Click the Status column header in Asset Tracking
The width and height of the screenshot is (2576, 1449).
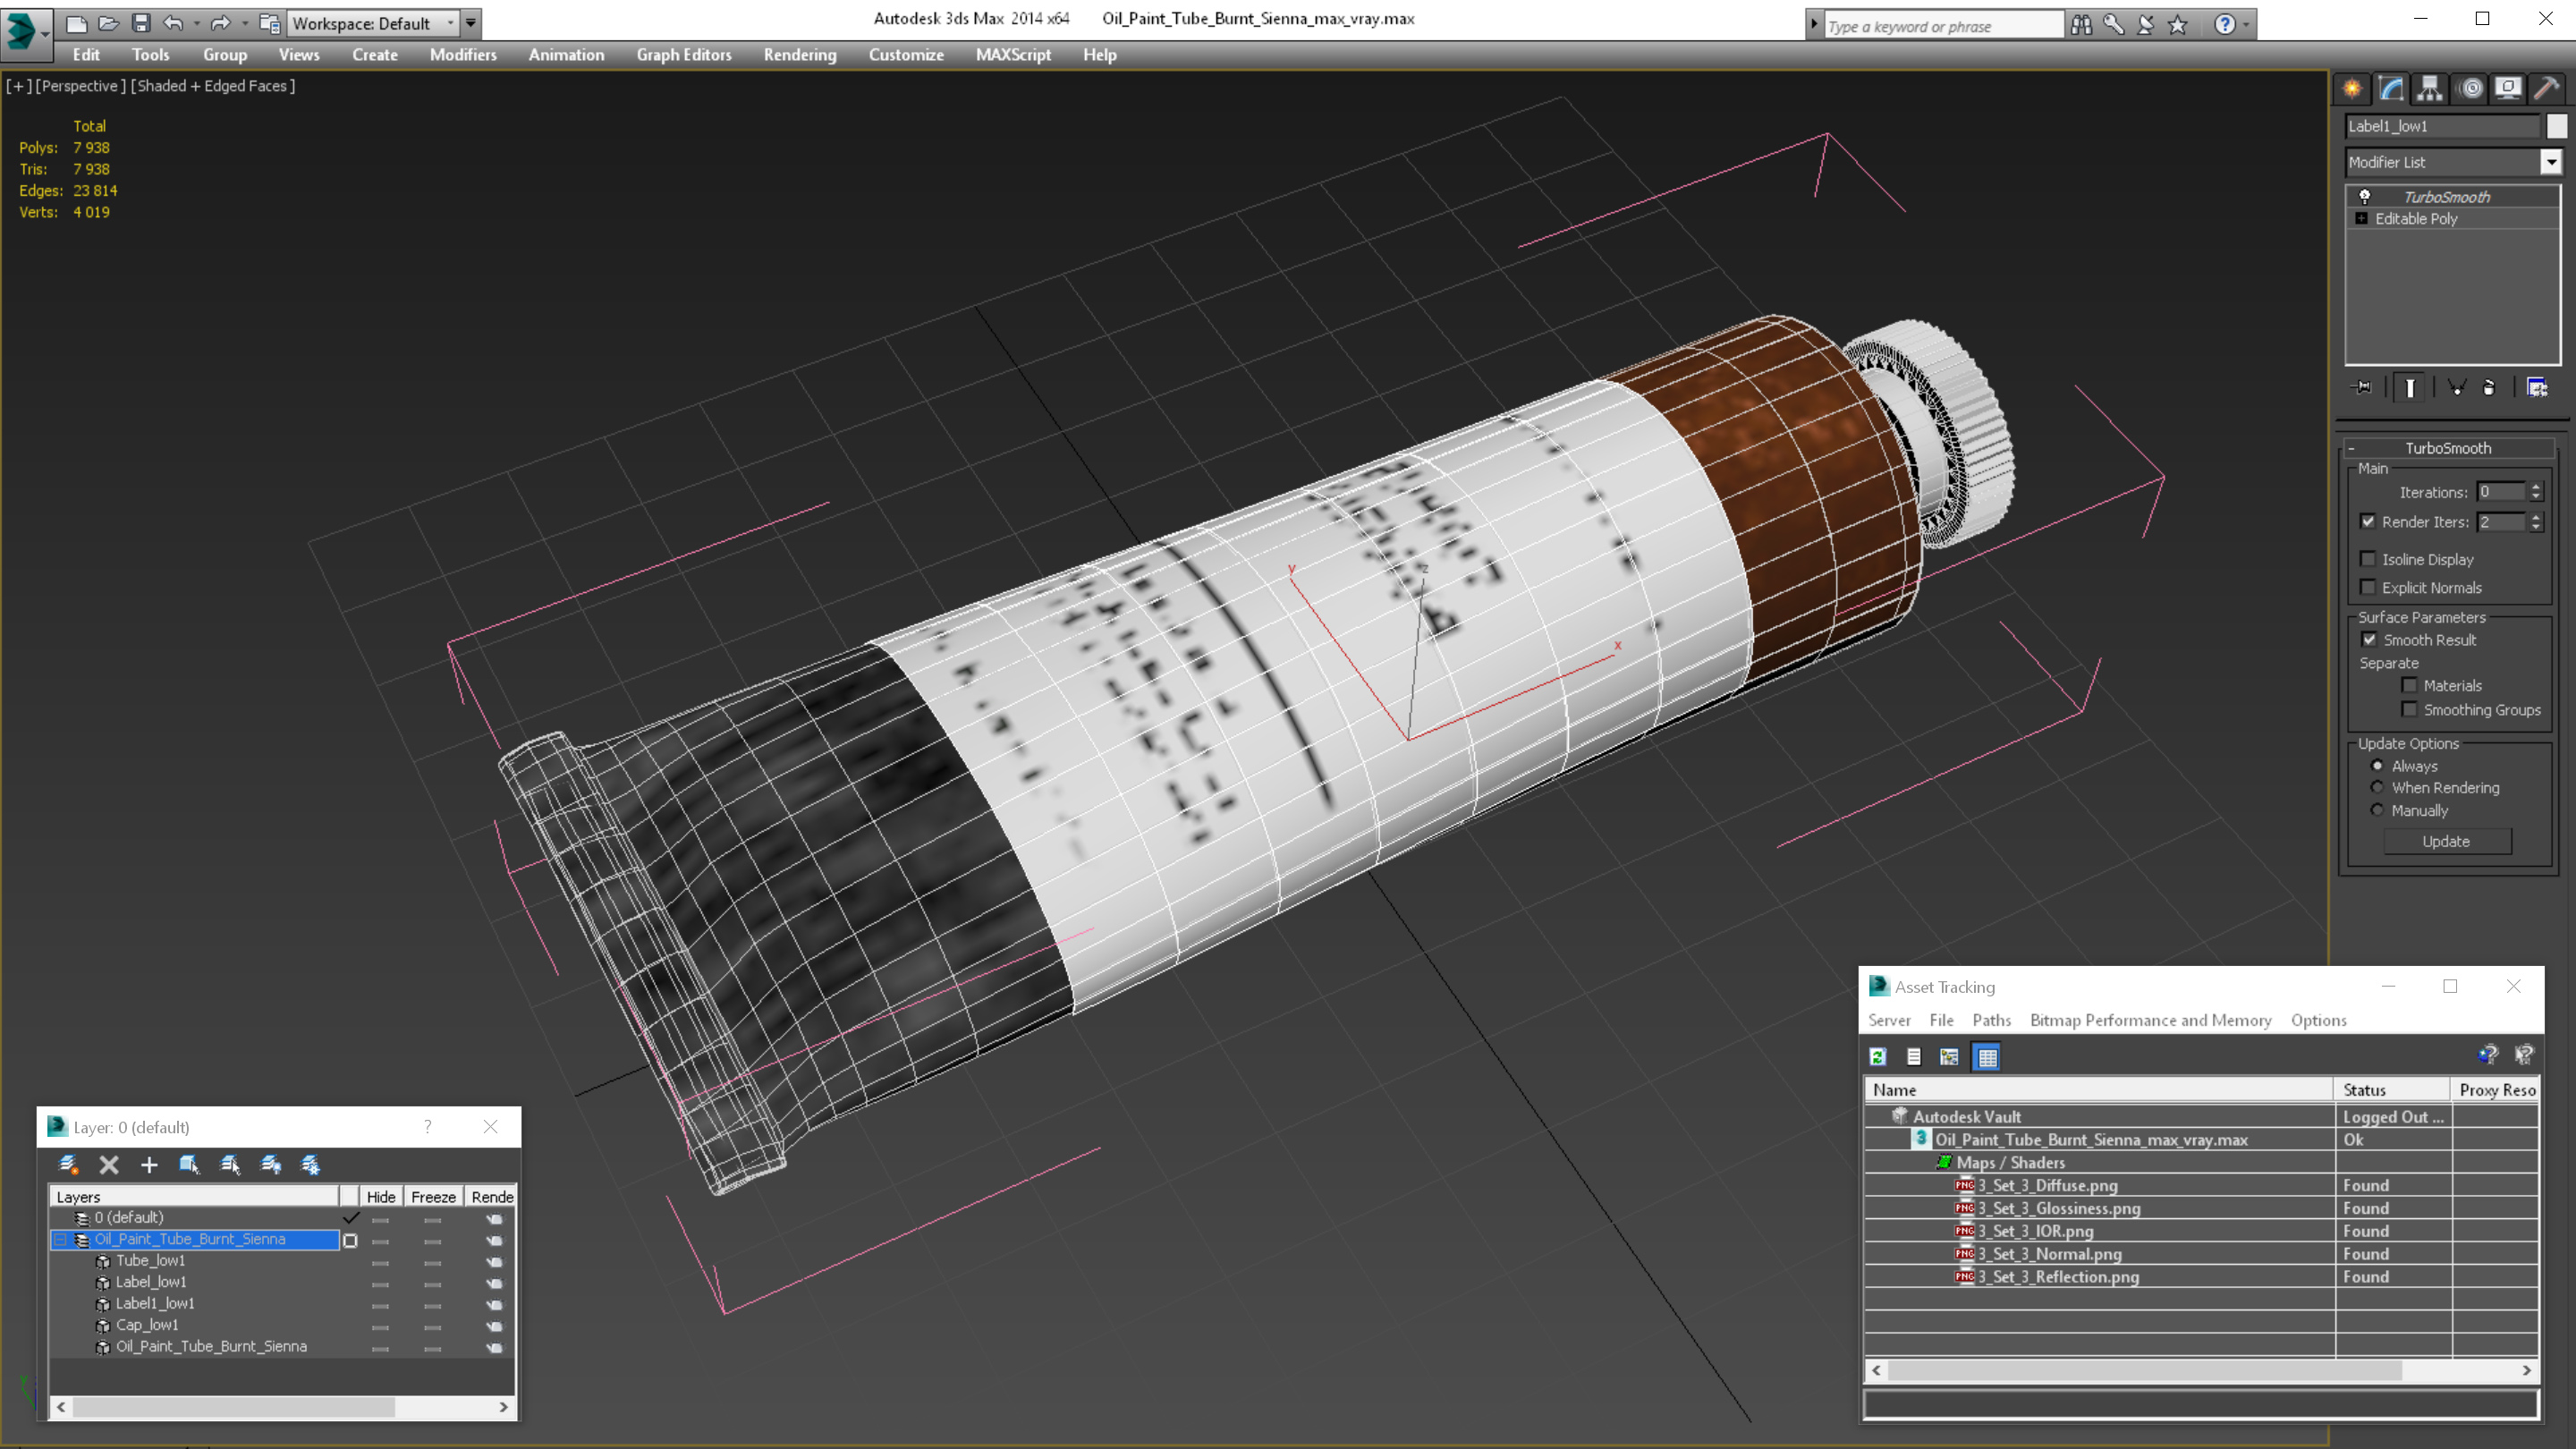[2391, 1089]
